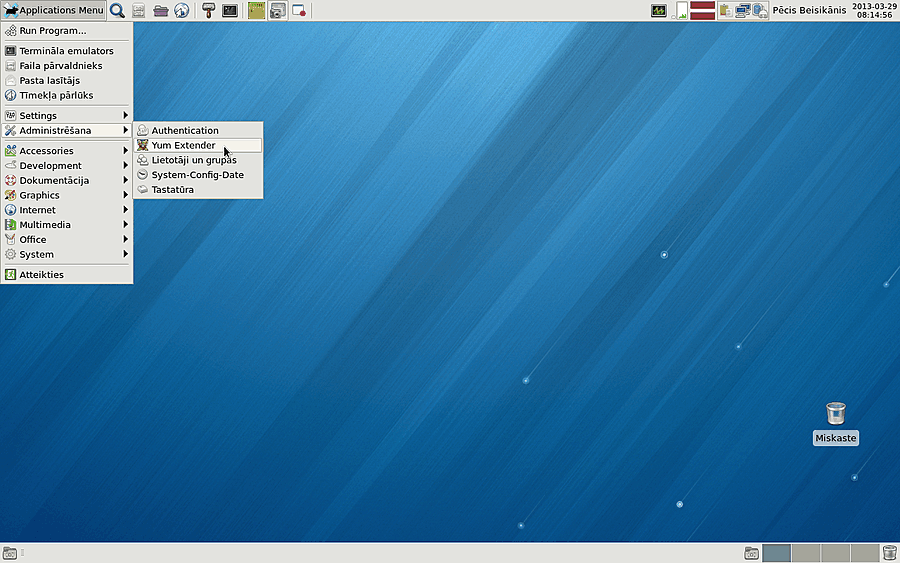This screenshot has height=563, width=900.
Task: Open the clipboard manager tray icon
Action: pos(725,10)
